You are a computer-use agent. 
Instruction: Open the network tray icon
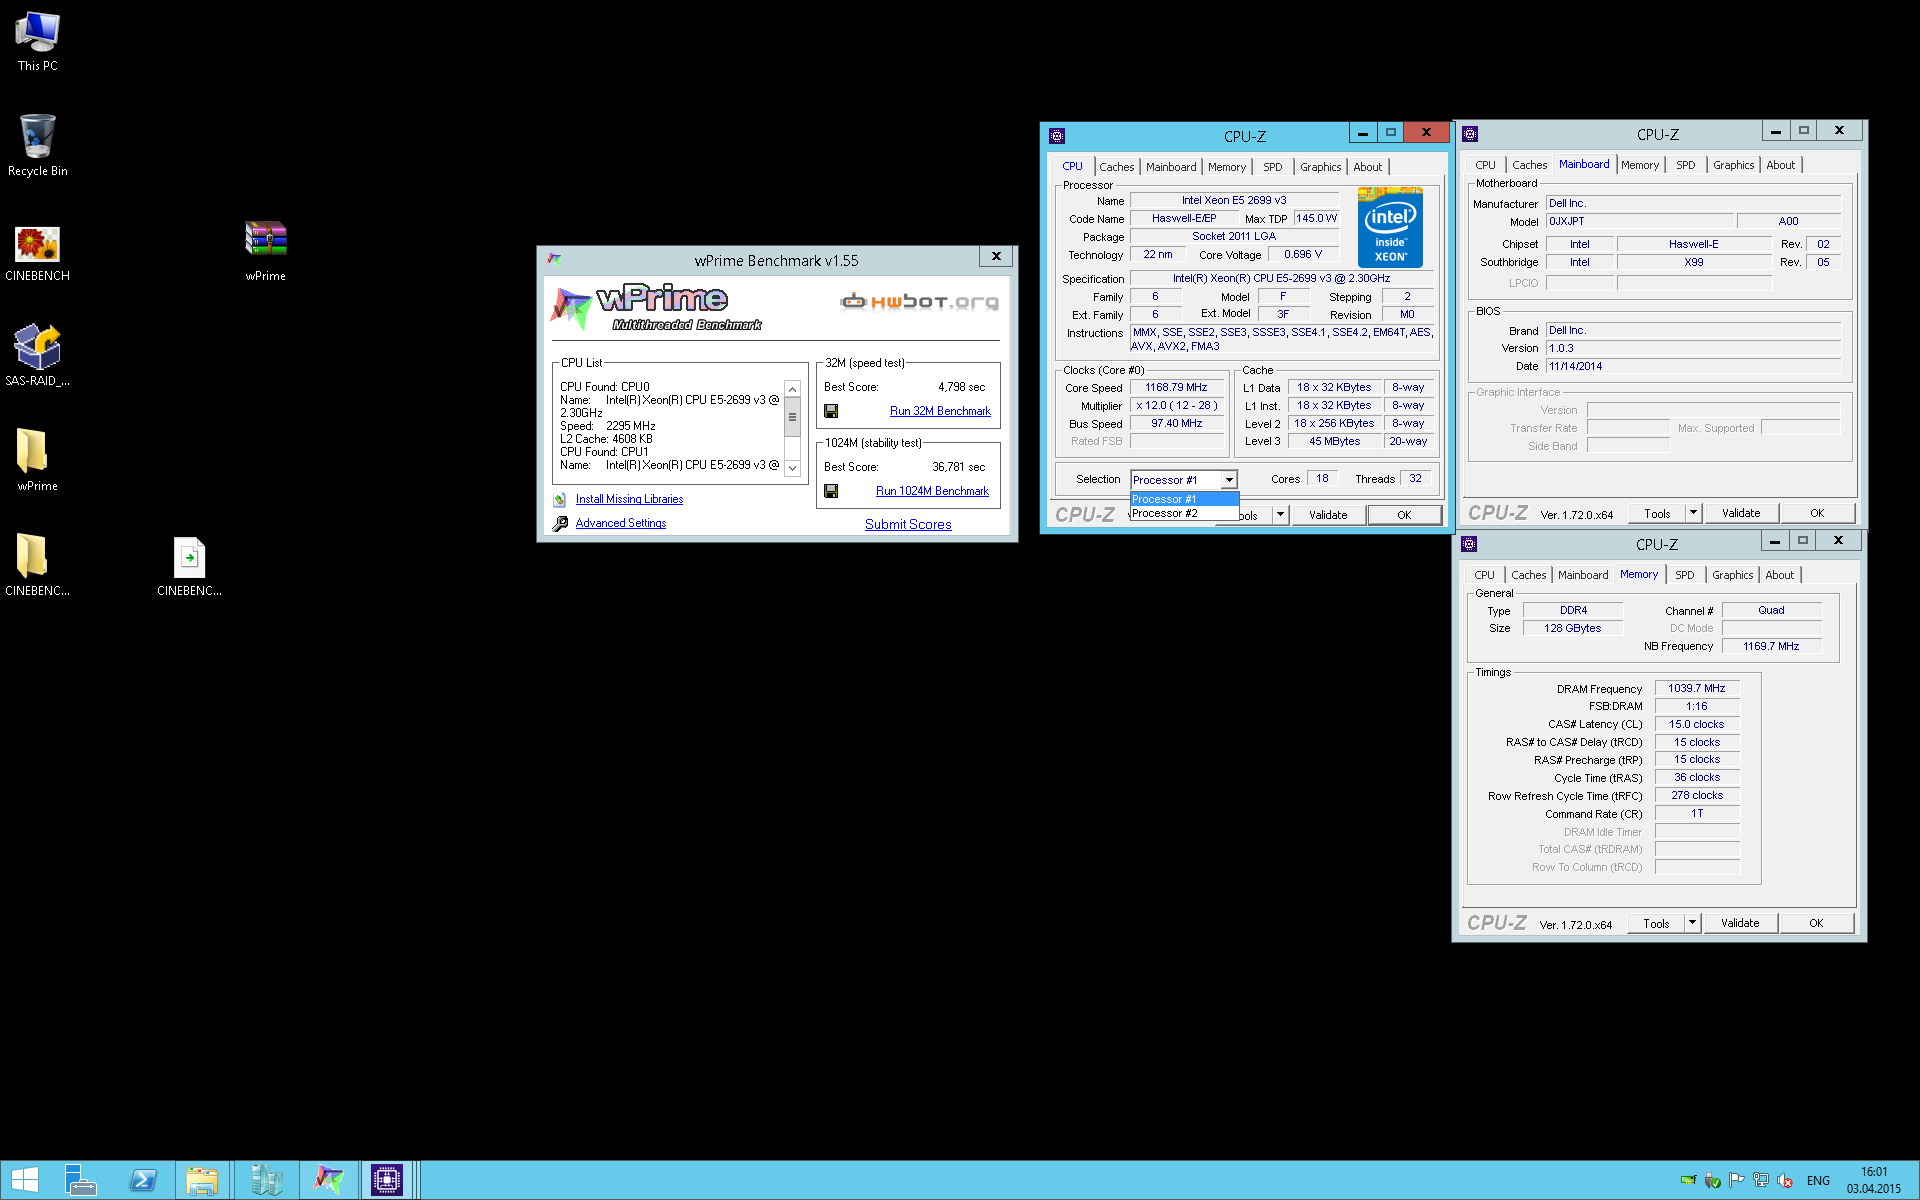(1761, 1180)
